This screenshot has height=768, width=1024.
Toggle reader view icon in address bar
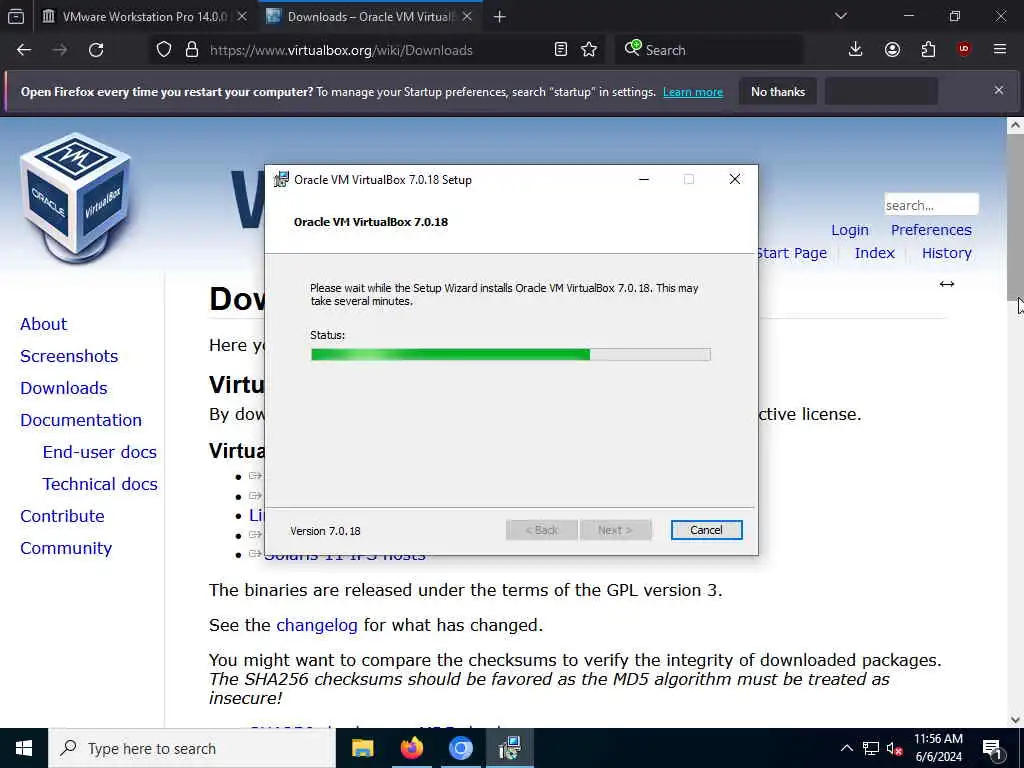[x=560, y=50]
